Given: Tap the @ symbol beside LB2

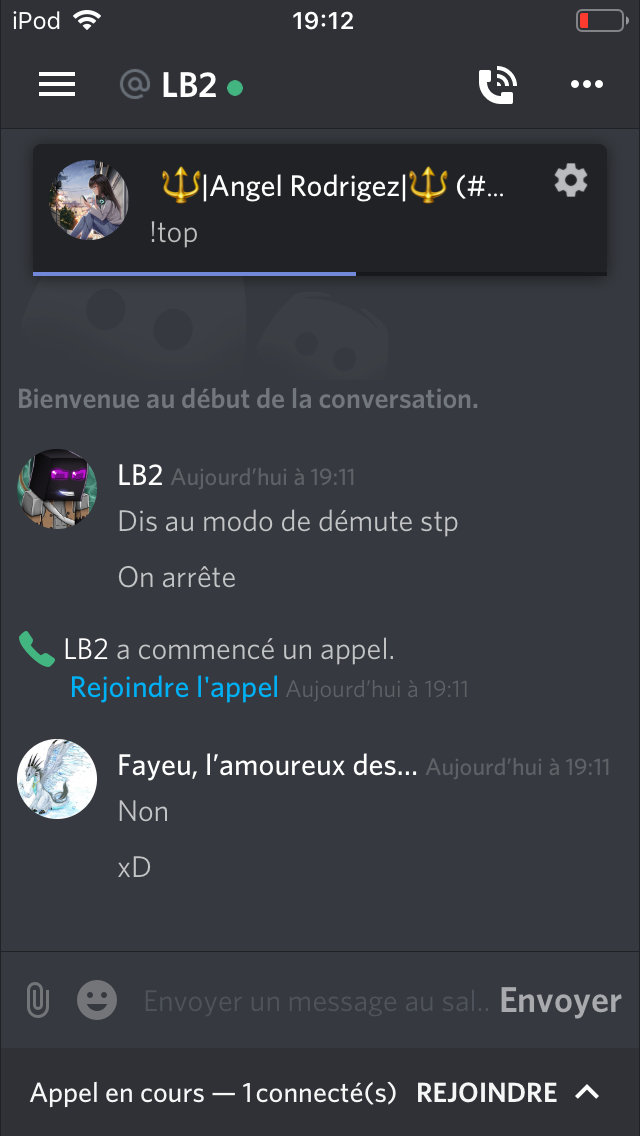Looking at the screenshot, I should [135, 85].
